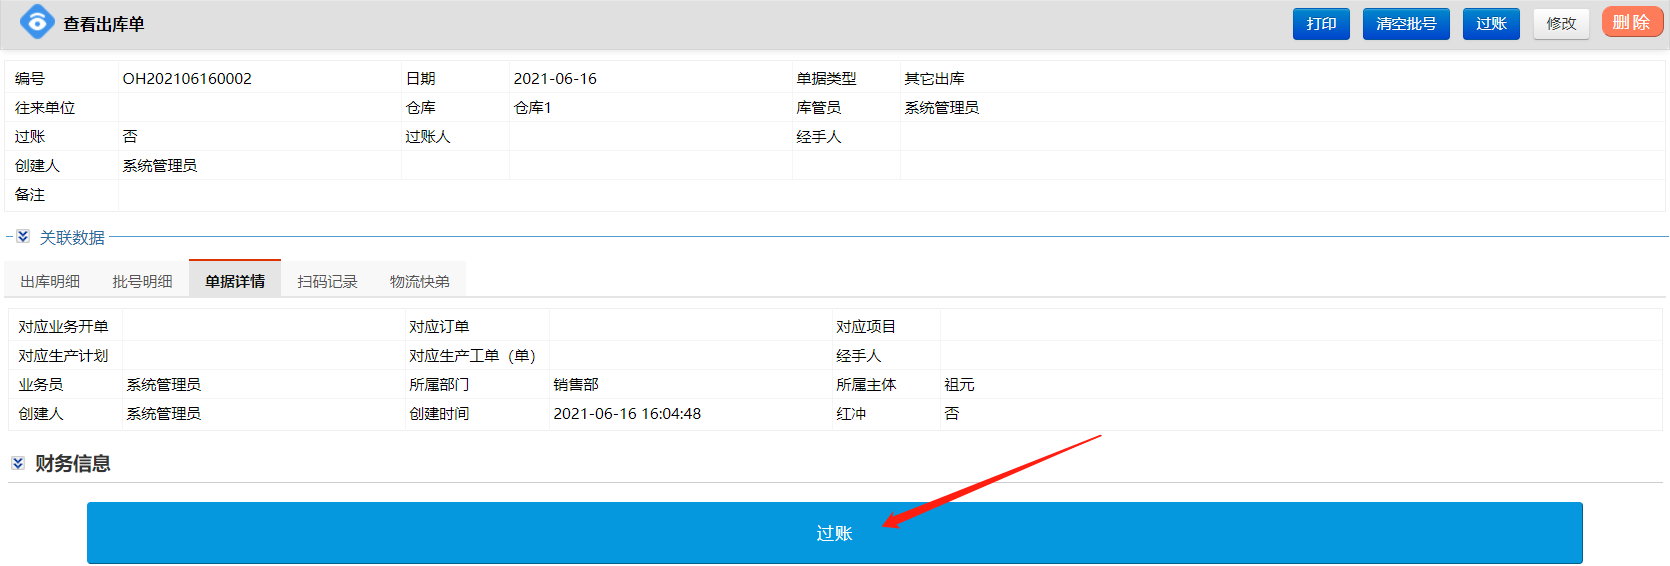The height and width of the screenshot is (566, 1670).
Task: Collapse the 关联数据 section arrow
Action: click(23, 237)
